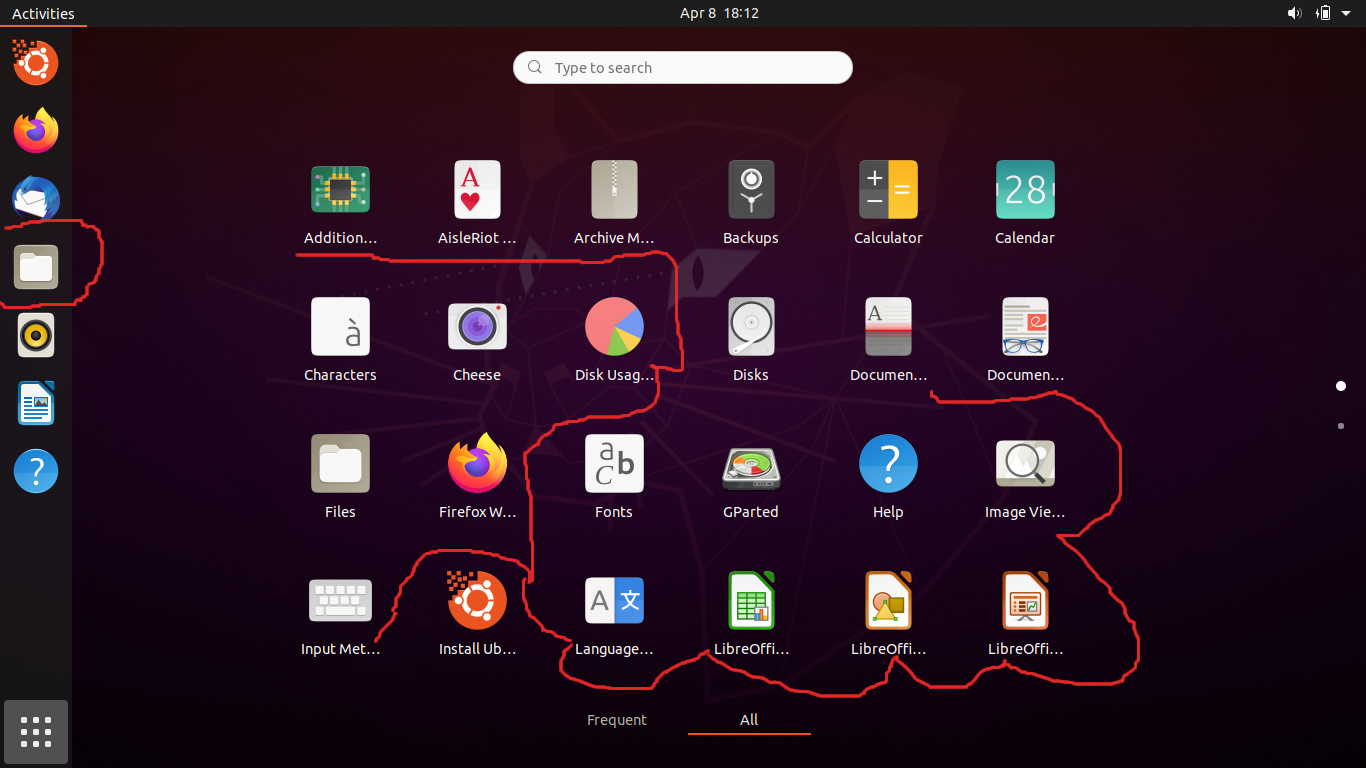Switch to the Frequent tab
Image resolution: width=1366 pixels, height=768 pixels.
tap(617, 720)
